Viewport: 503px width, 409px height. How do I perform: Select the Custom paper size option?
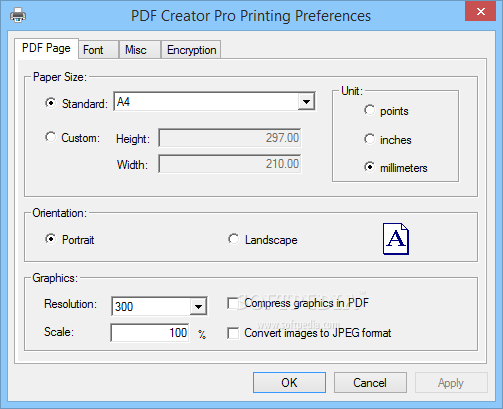click(x=50, y=137)
